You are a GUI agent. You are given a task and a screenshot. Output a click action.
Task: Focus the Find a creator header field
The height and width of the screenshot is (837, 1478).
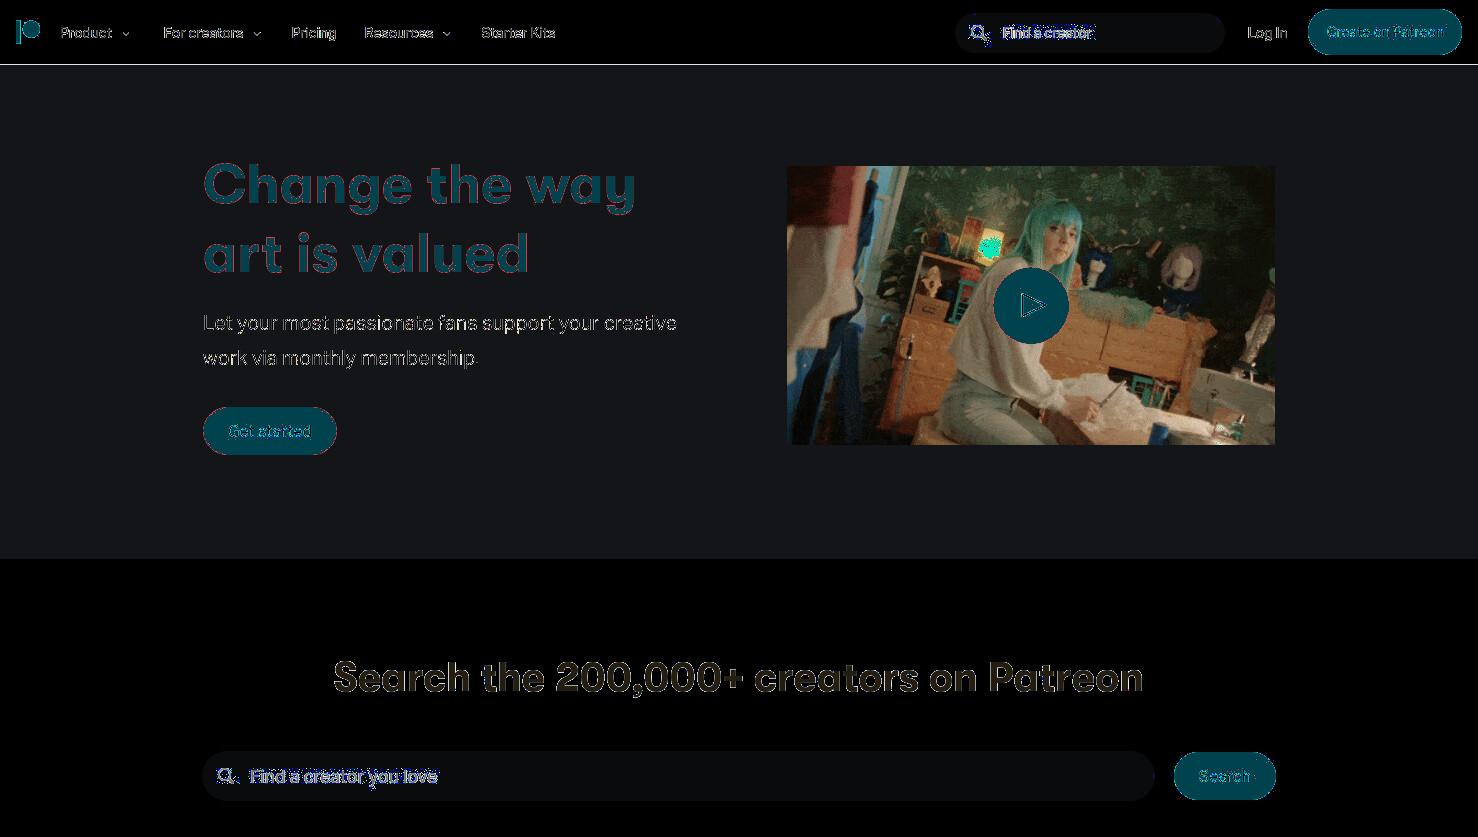coord(1090,33)
